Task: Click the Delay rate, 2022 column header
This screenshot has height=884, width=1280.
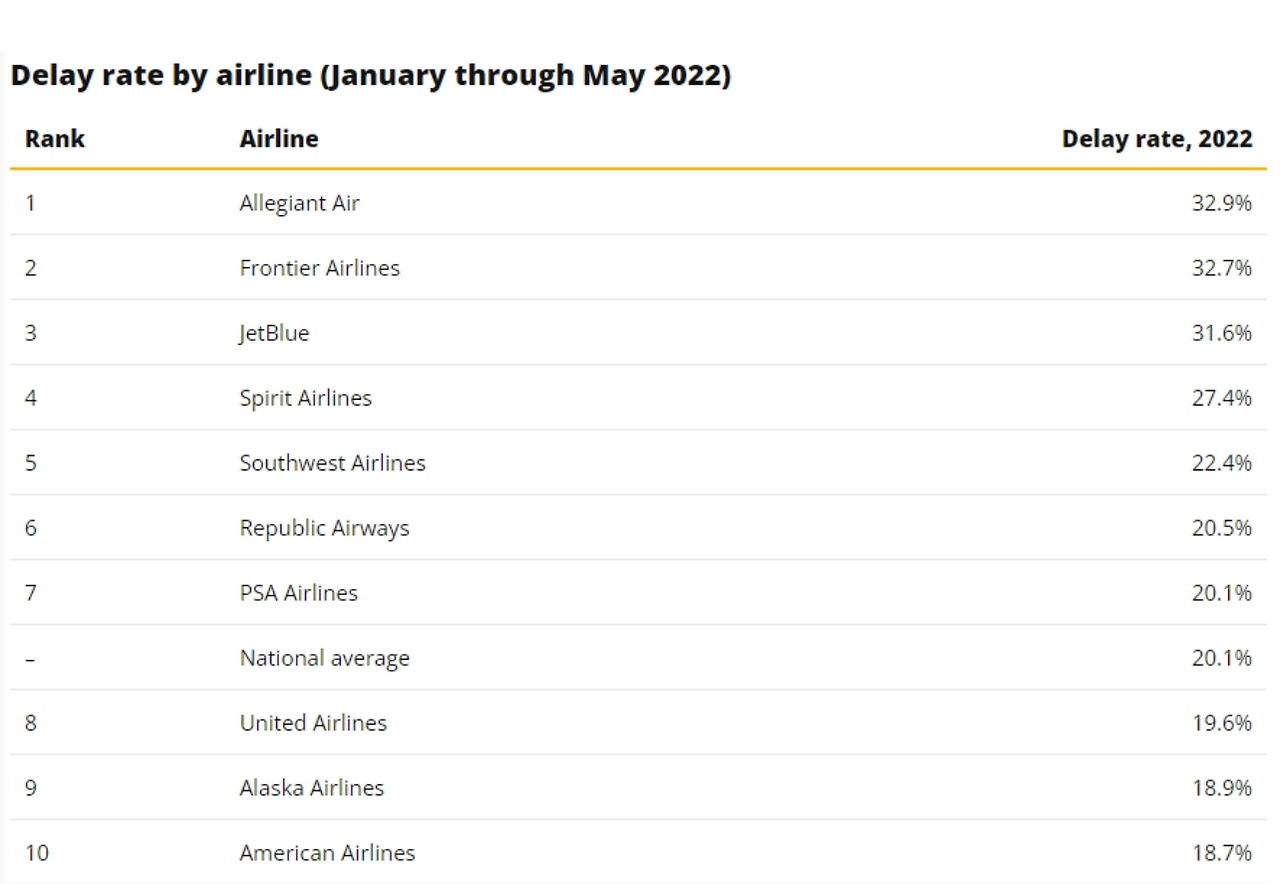Action: (x=1156, y=139)
